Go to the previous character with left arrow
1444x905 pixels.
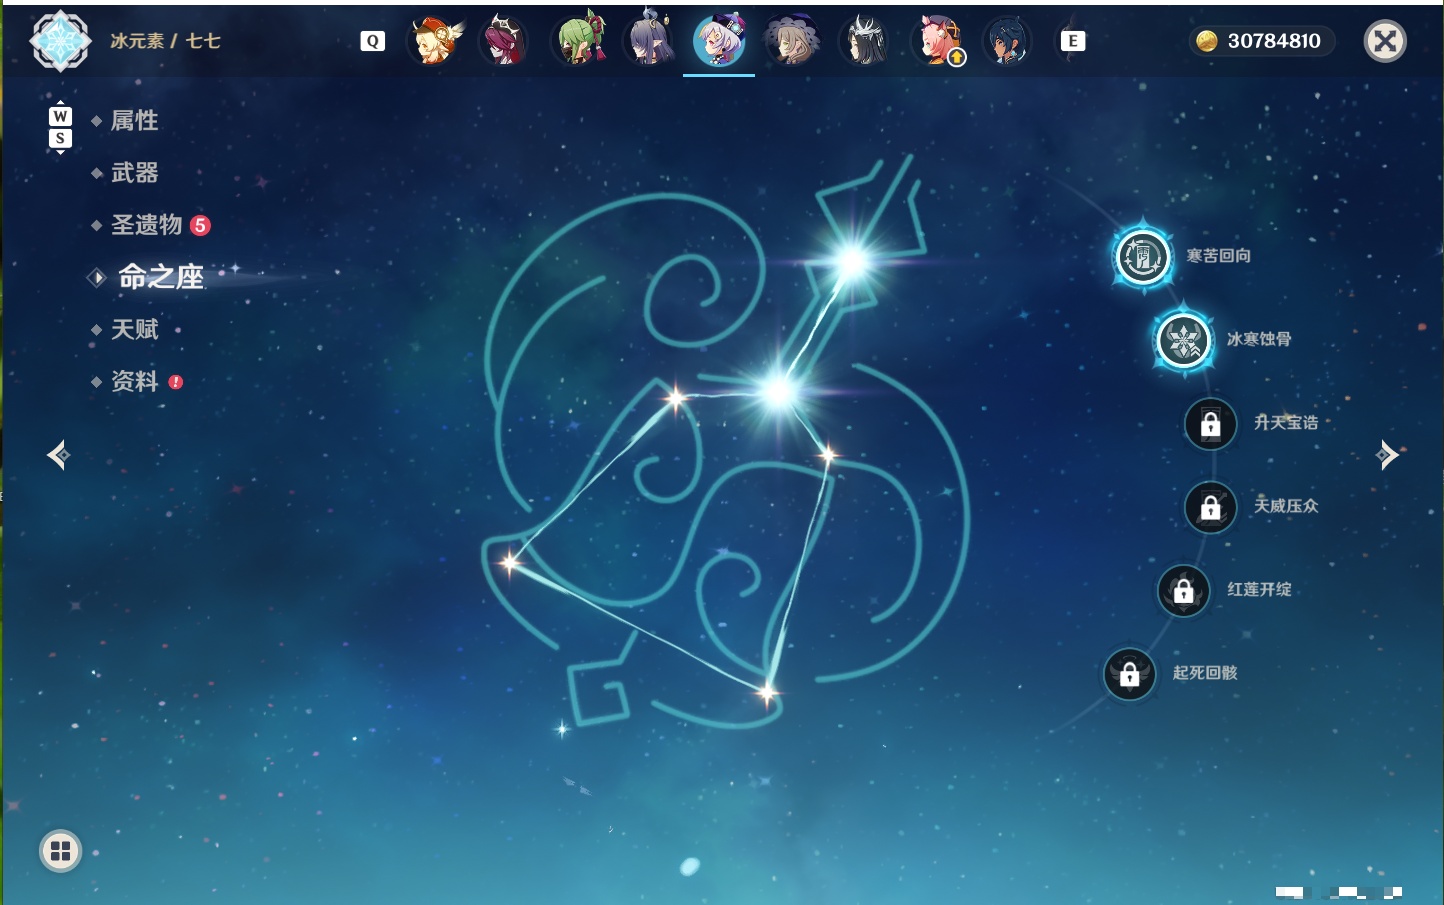(x=58, y=455)
